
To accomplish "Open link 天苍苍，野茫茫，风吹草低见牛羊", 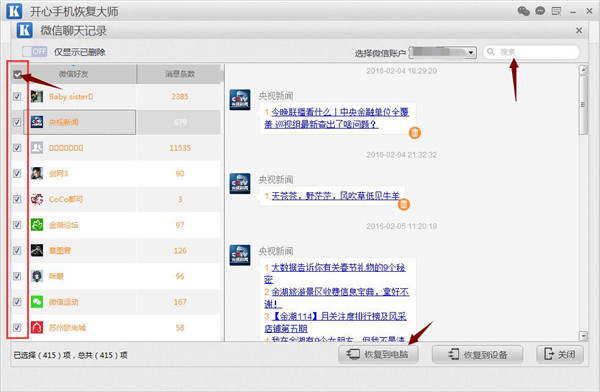I will 335,196.
